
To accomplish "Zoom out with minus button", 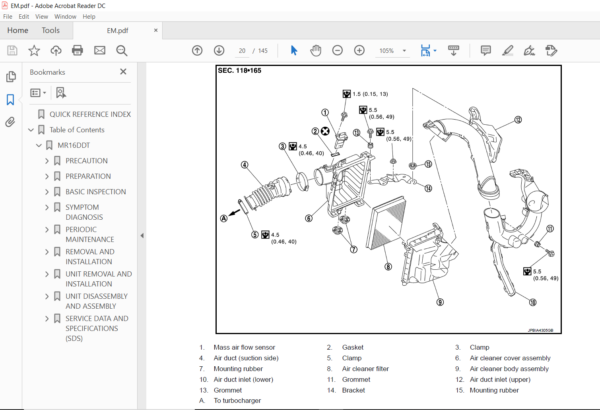I will click(338, 51).
